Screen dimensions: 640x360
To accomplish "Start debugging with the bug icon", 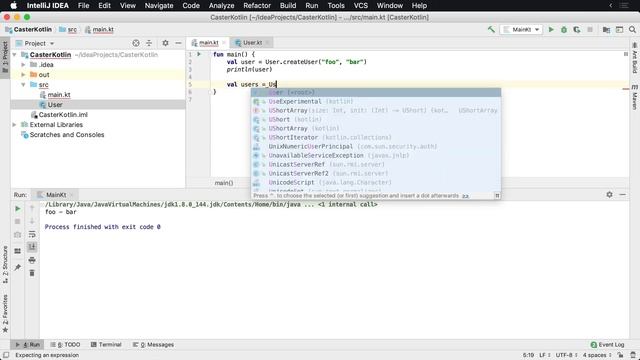I will click(564, 29).
